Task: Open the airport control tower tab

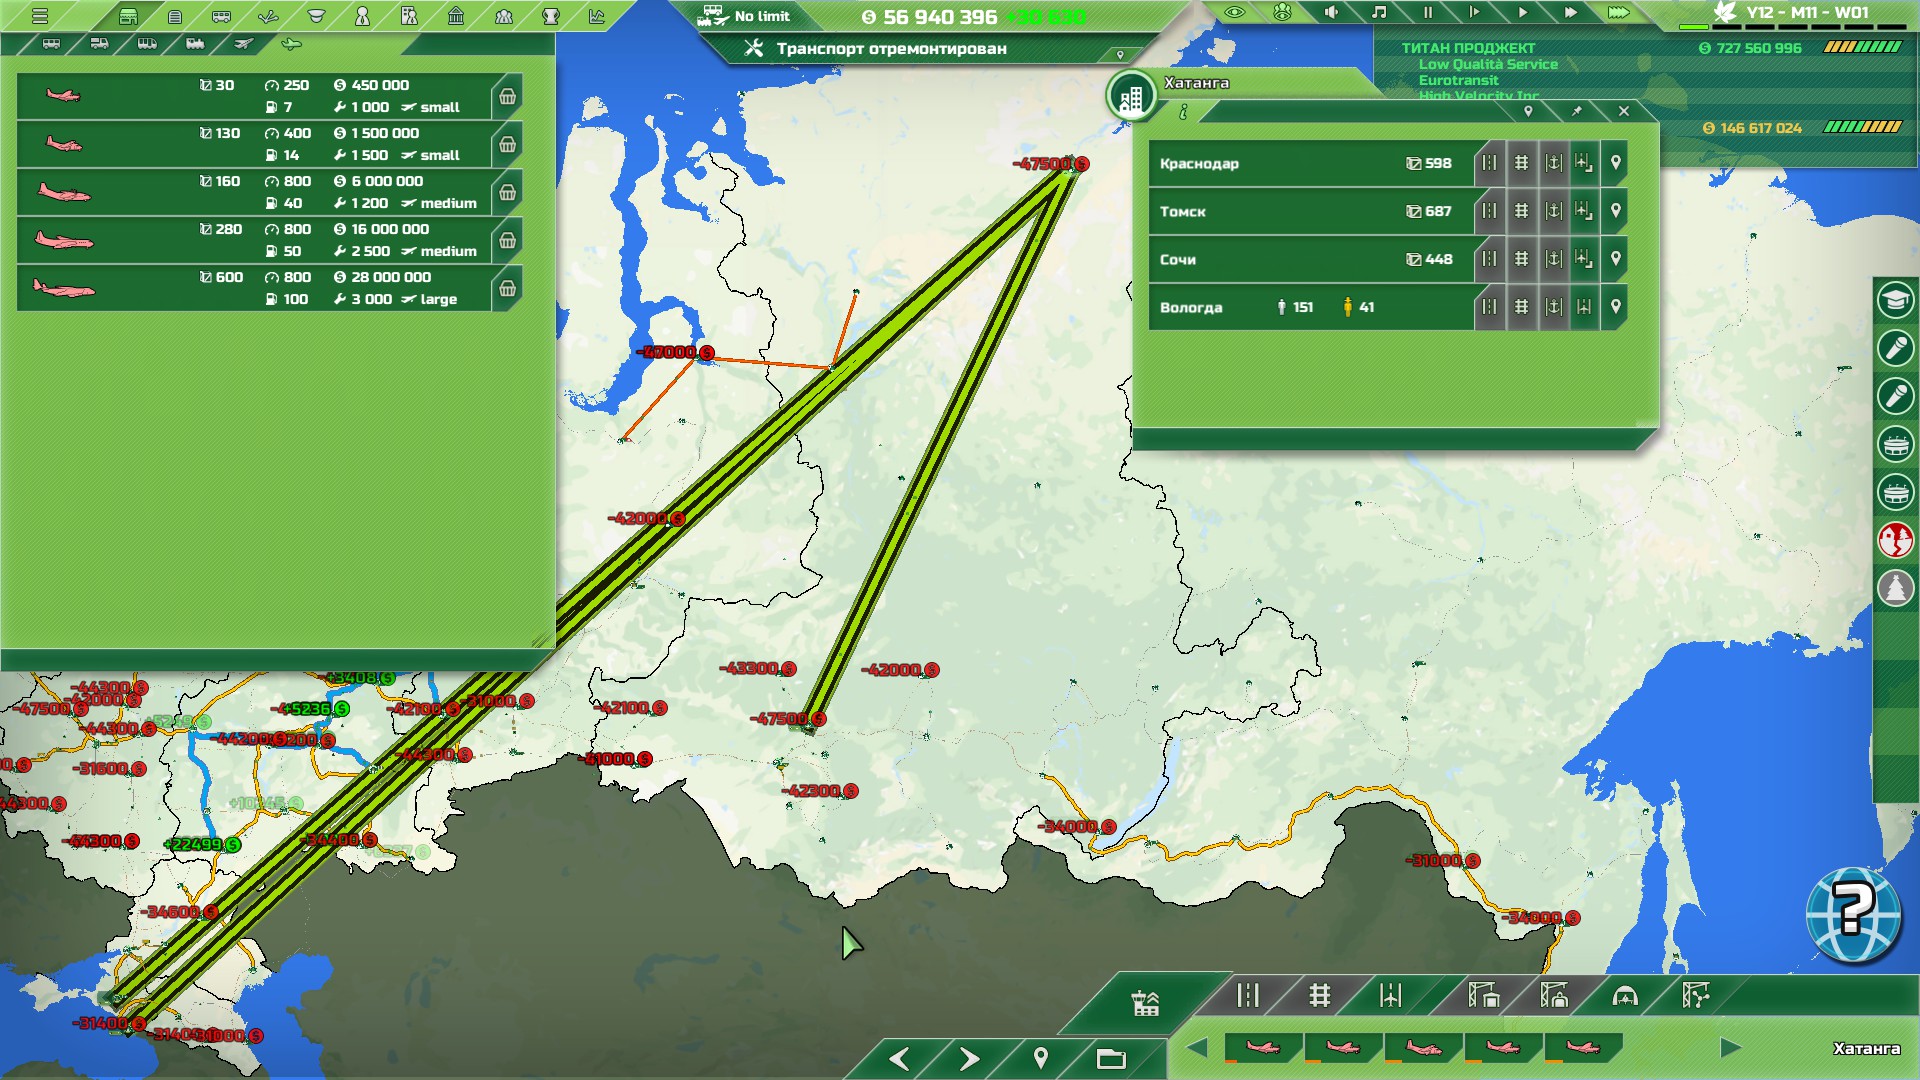Action: click(x=1145, y=1002)
